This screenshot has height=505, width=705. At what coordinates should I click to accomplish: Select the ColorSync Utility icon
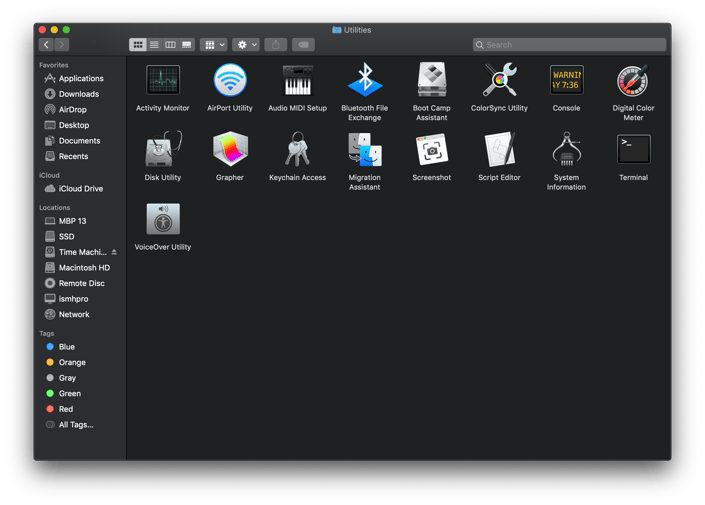pos(499,80)
